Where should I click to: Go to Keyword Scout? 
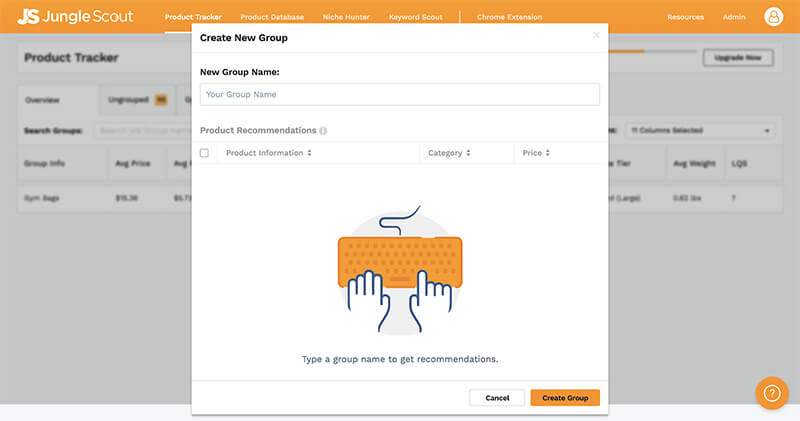coord(418,17)
